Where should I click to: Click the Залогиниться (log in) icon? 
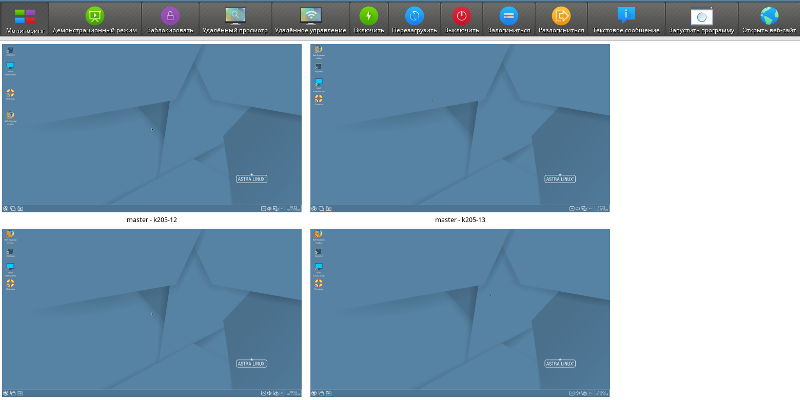click(x=509, y=16)
